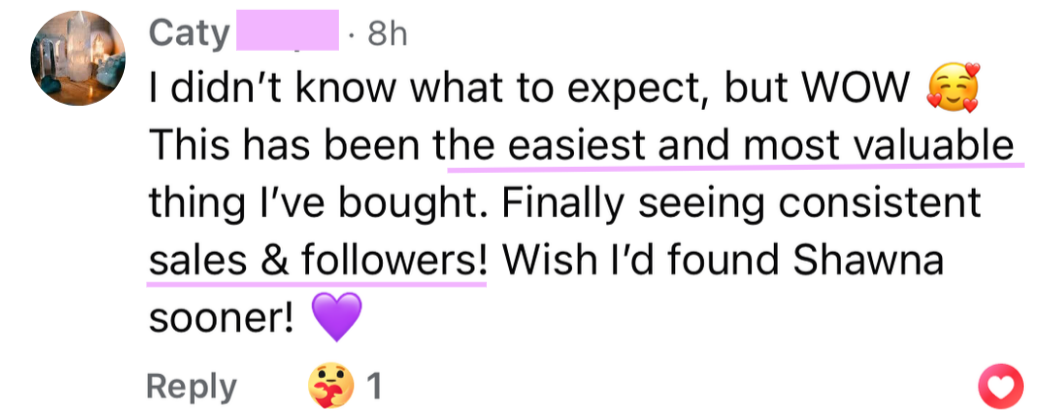Click the phrase "thing I've bought."
Viewport: 1037px width, 410px height.
tap(319, 204)
